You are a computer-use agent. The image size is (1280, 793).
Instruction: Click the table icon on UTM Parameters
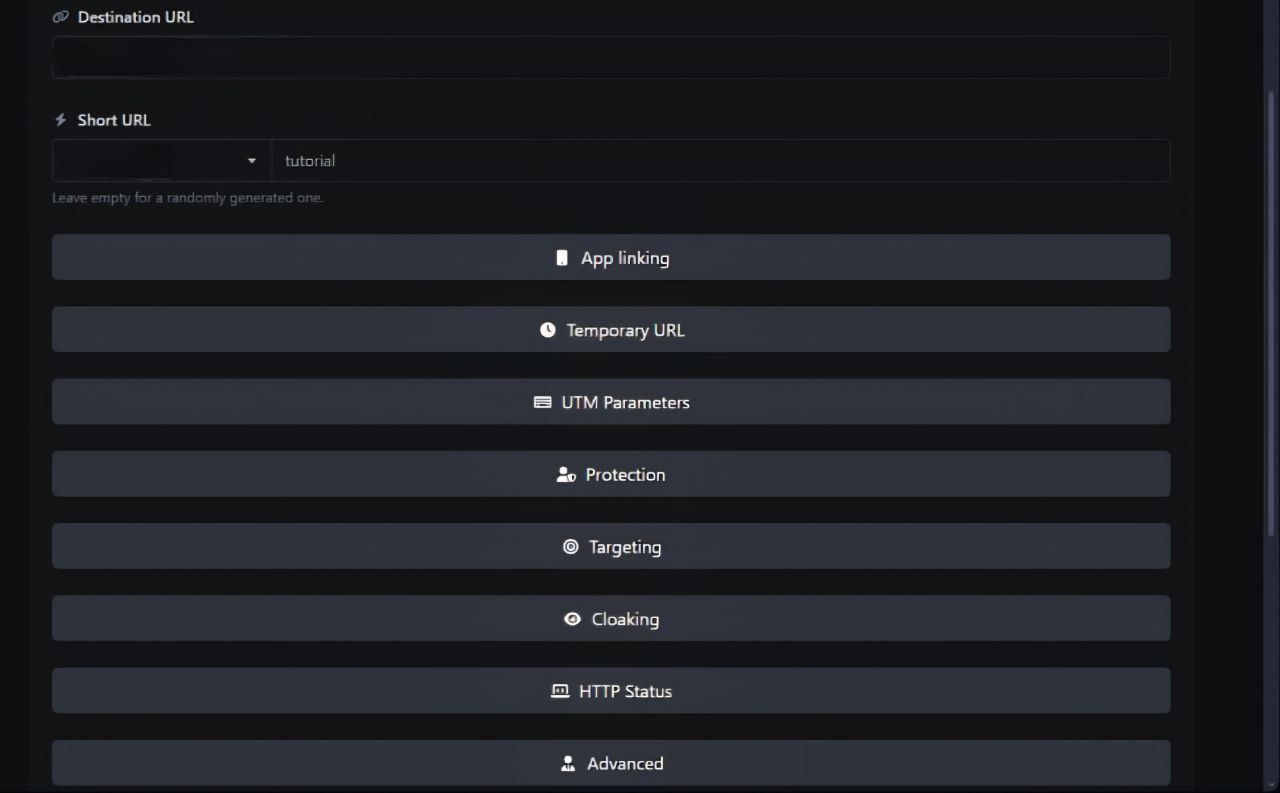point(541,402)
